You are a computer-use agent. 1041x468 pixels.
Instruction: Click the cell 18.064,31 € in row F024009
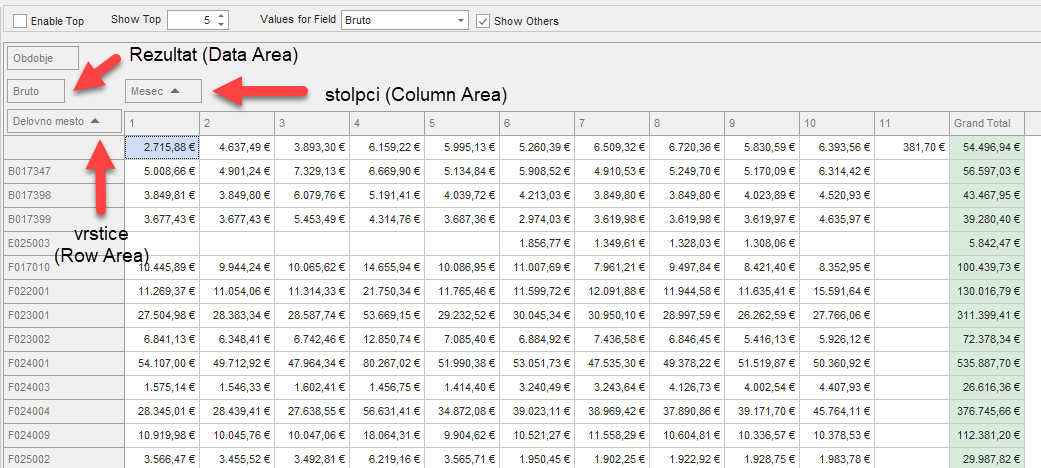[386, 435]
